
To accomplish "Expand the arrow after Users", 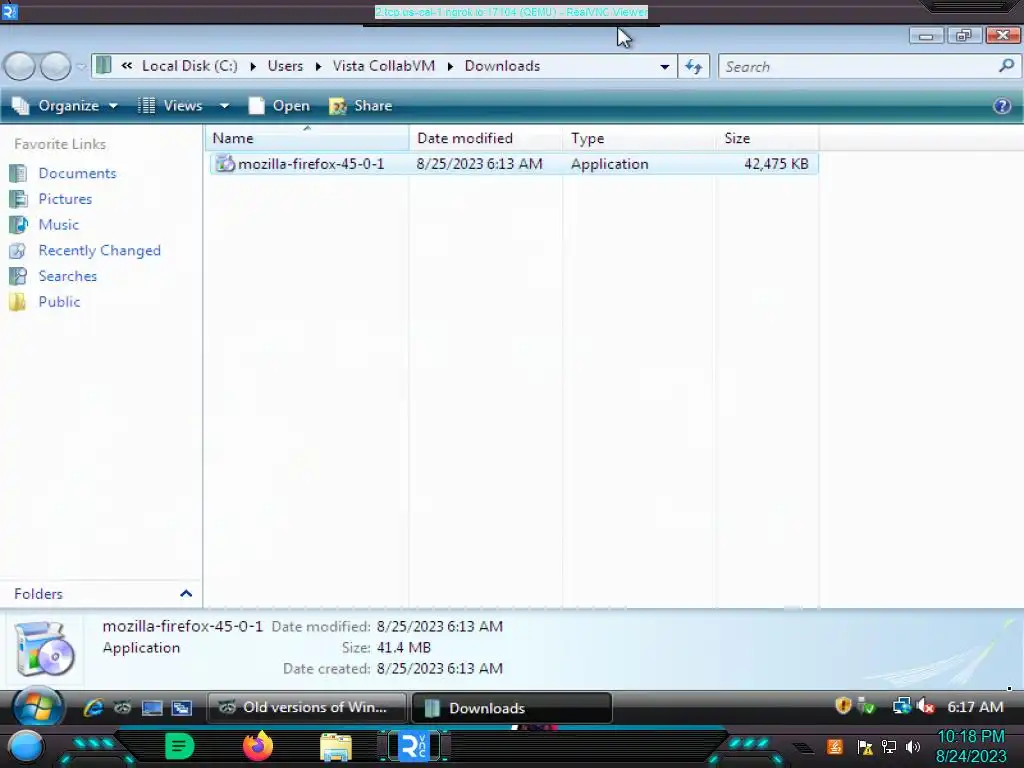I will coord(318,67).
